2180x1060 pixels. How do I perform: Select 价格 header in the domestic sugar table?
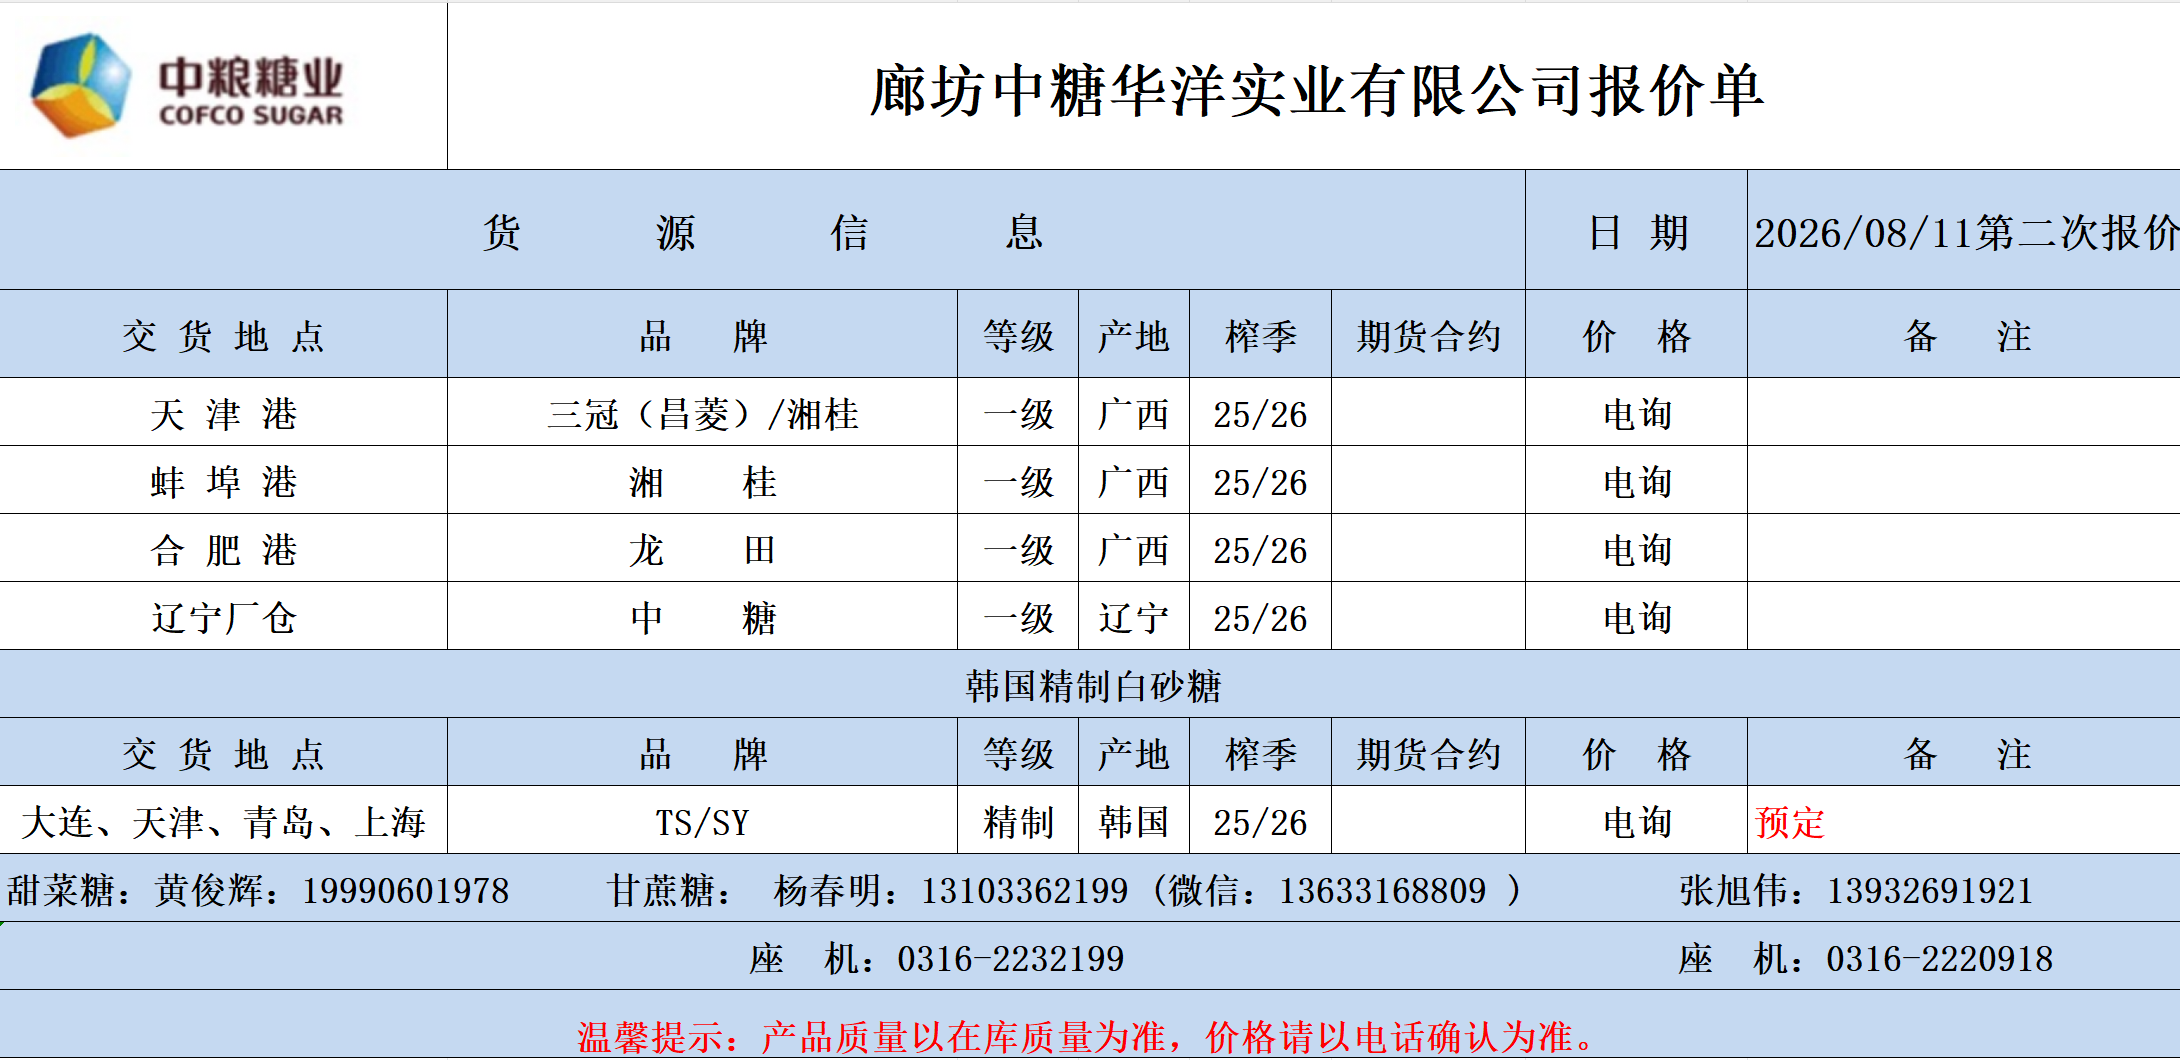[1637, 336]
